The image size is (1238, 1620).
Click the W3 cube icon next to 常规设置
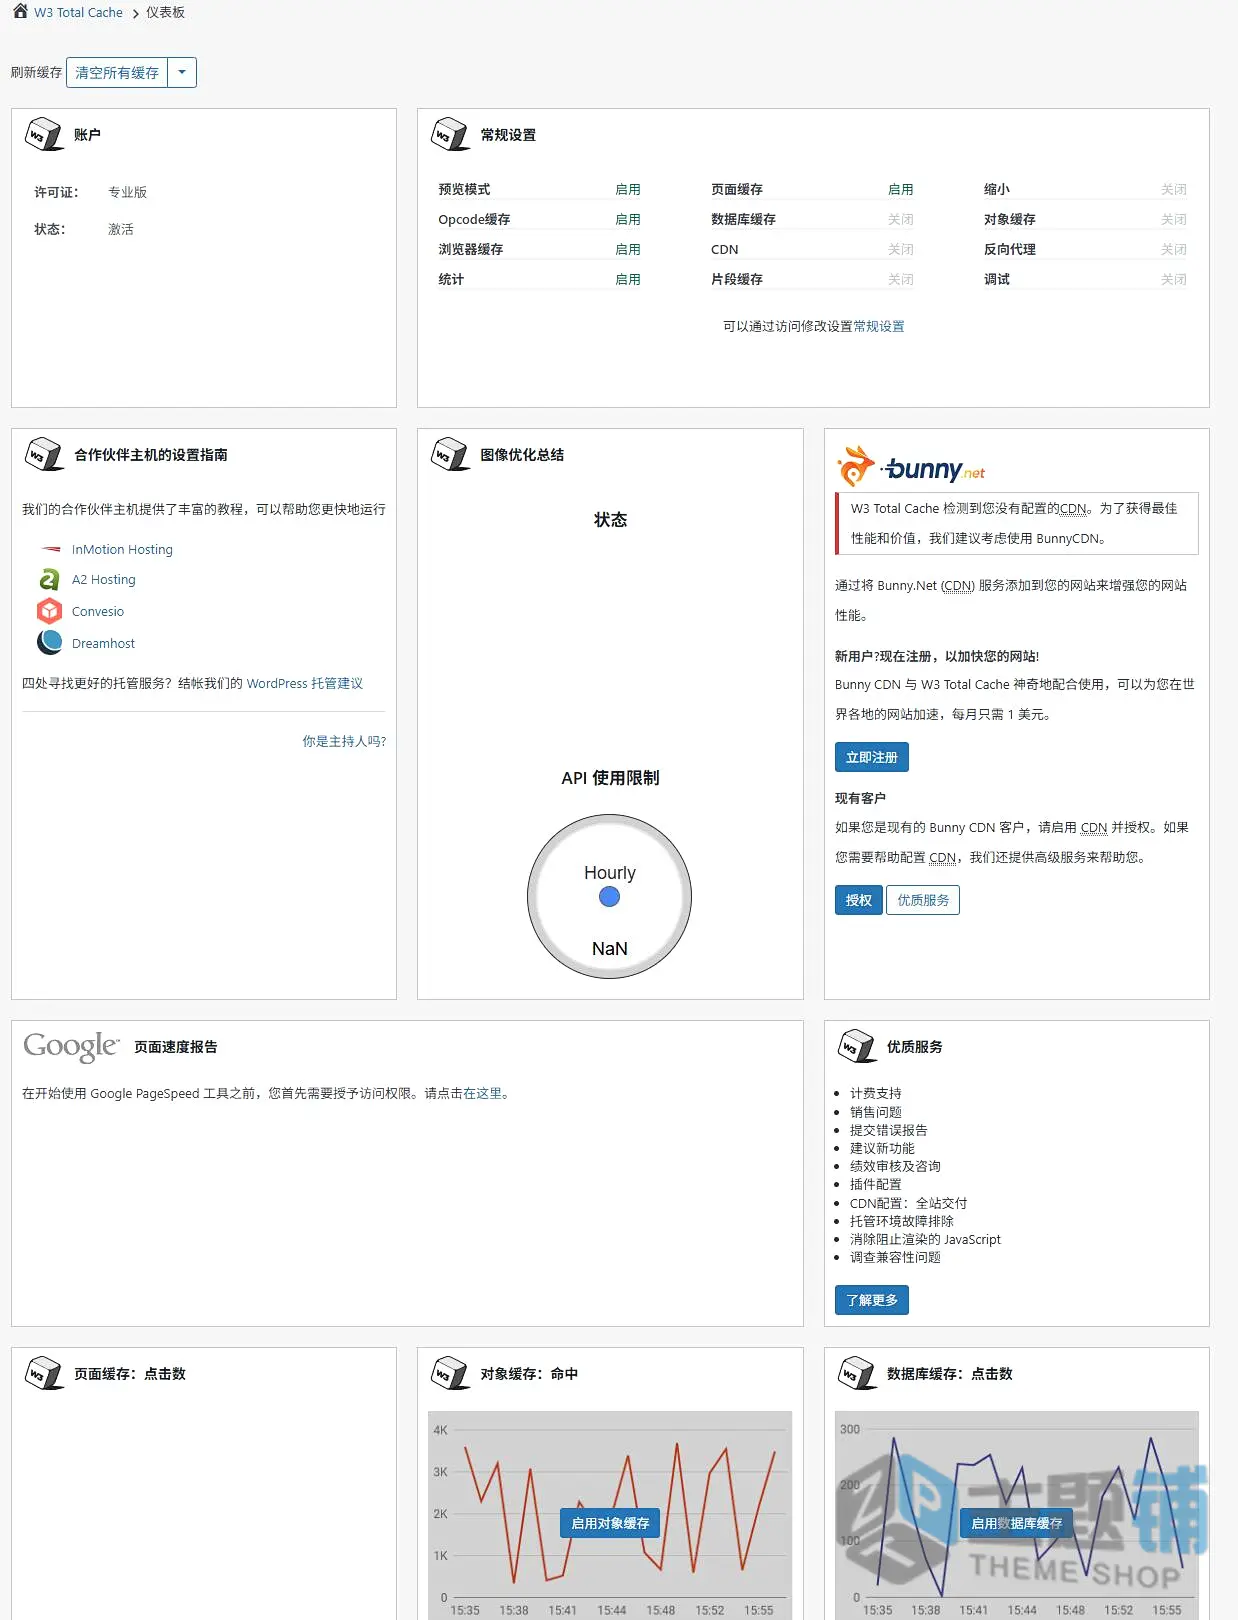450,134
